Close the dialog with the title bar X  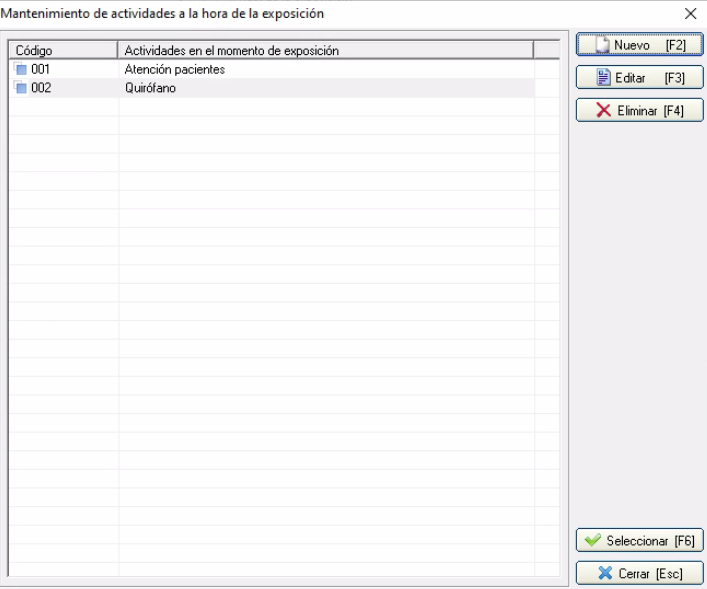[690, 13]
